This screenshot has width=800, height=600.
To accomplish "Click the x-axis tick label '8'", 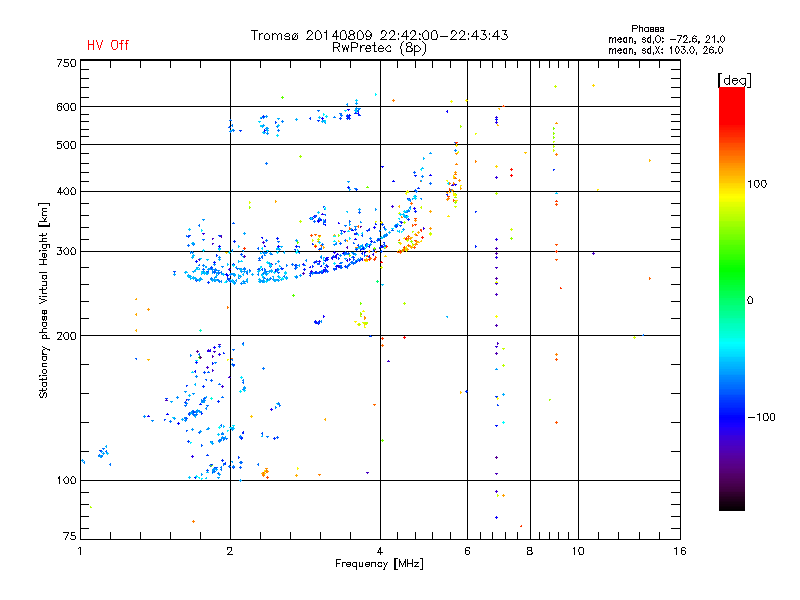I will point(530,551).
